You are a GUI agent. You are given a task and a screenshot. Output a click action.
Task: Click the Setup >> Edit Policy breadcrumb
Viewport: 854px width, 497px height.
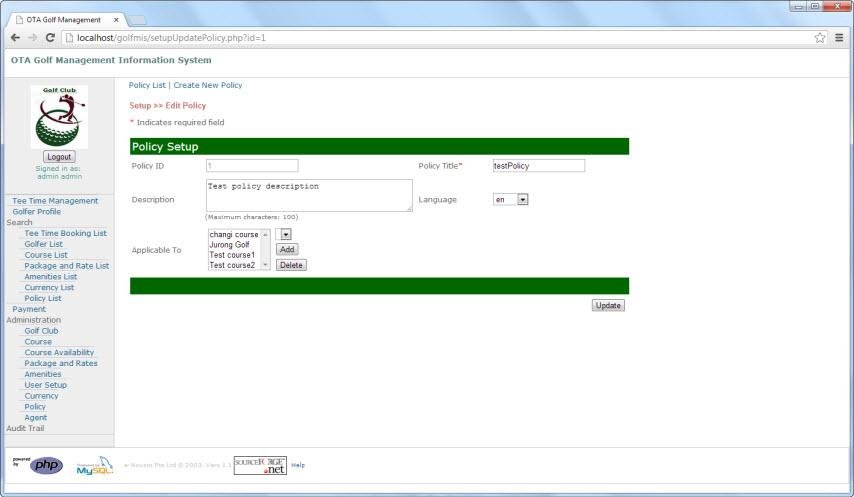point(168,106)
